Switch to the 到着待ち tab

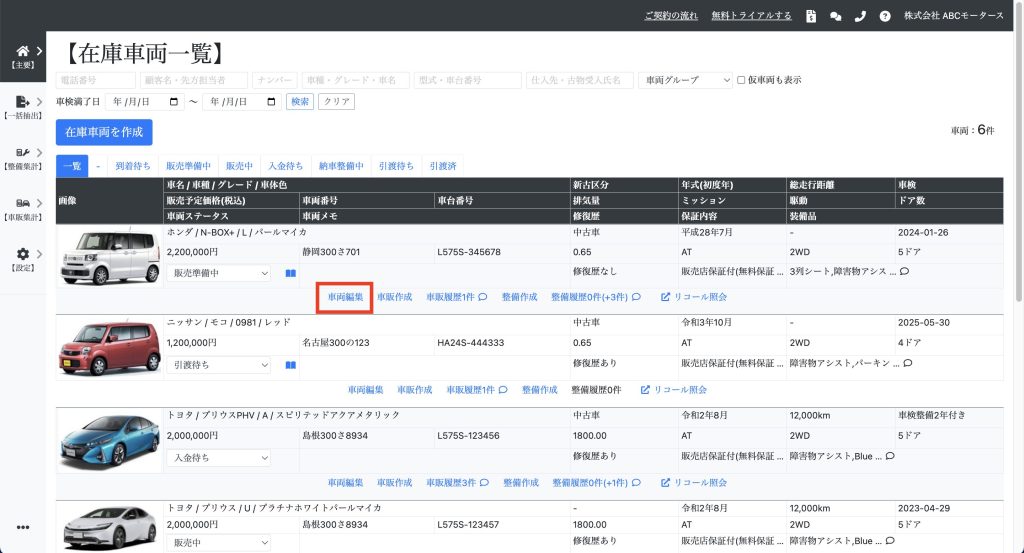(133, 166)
